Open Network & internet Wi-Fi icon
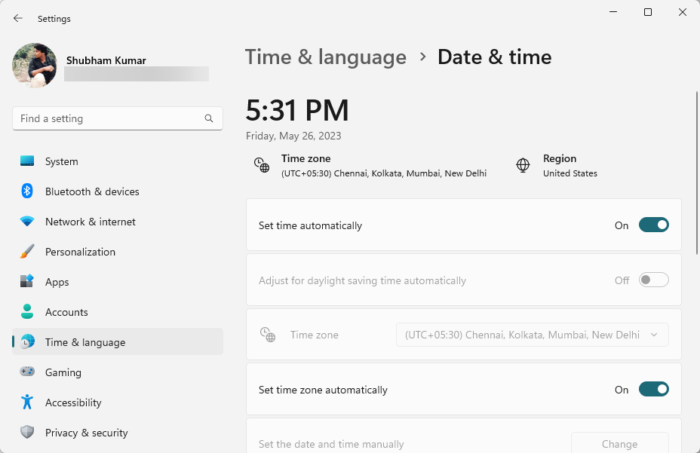The width and height of the screenshot is (700, 453). point(27,222)
